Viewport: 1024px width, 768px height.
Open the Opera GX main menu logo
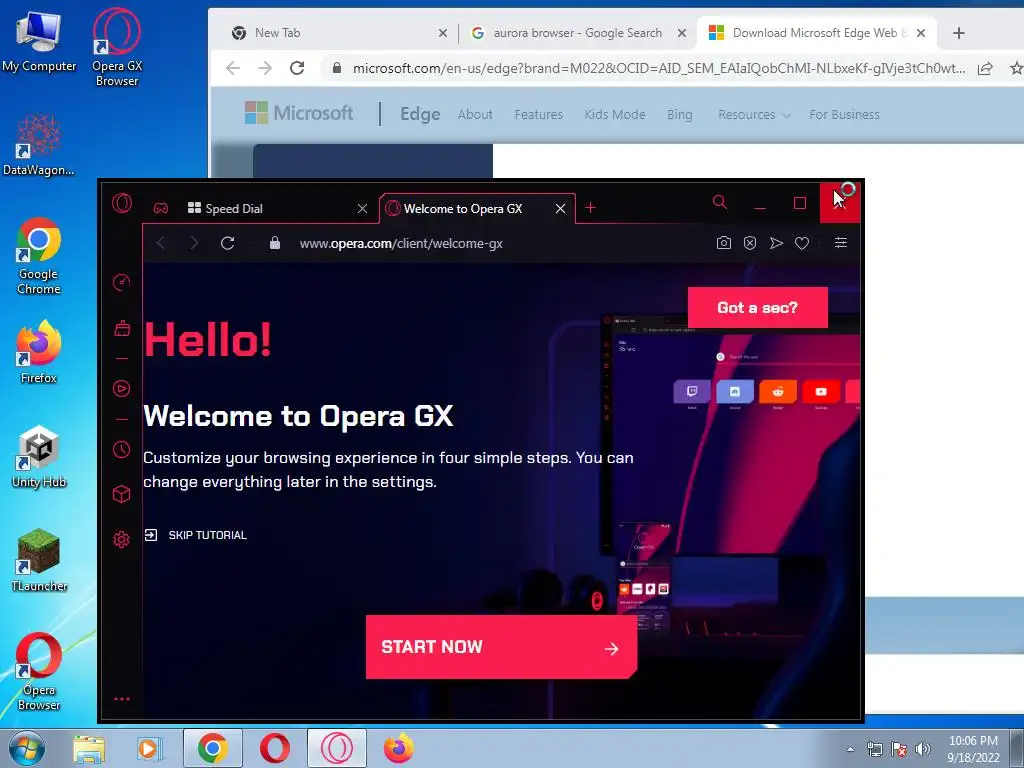pos(122,203)
